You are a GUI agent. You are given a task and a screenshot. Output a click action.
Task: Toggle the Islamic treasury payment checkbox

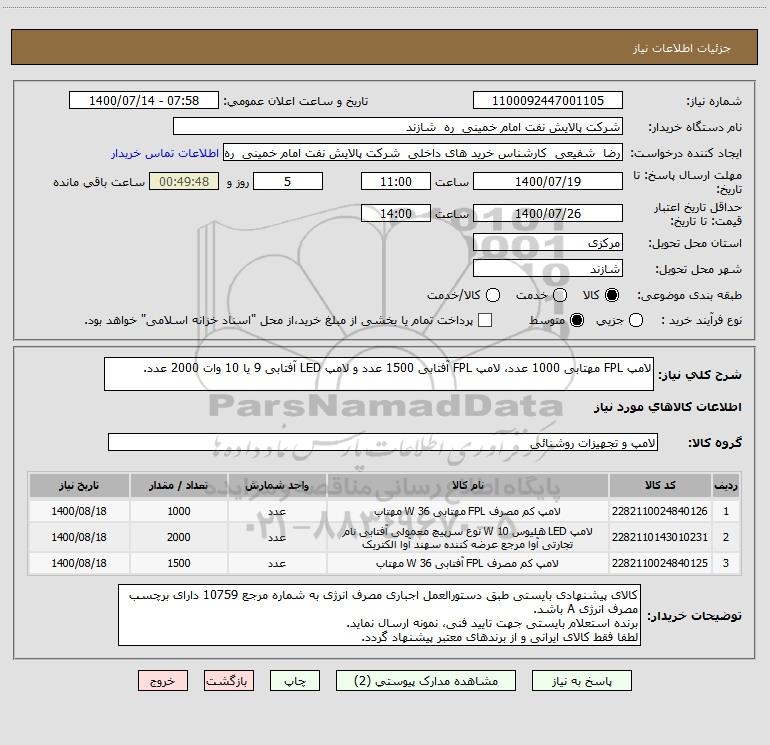tap(485, 320)
